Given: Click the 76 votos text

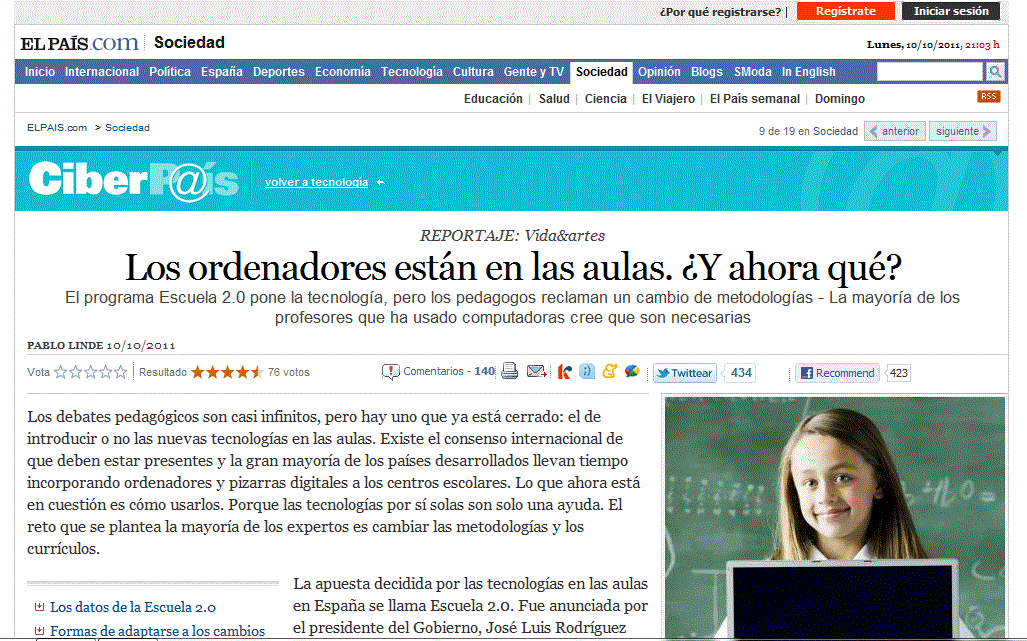Looking at the screenshot, I should point(289,372).
